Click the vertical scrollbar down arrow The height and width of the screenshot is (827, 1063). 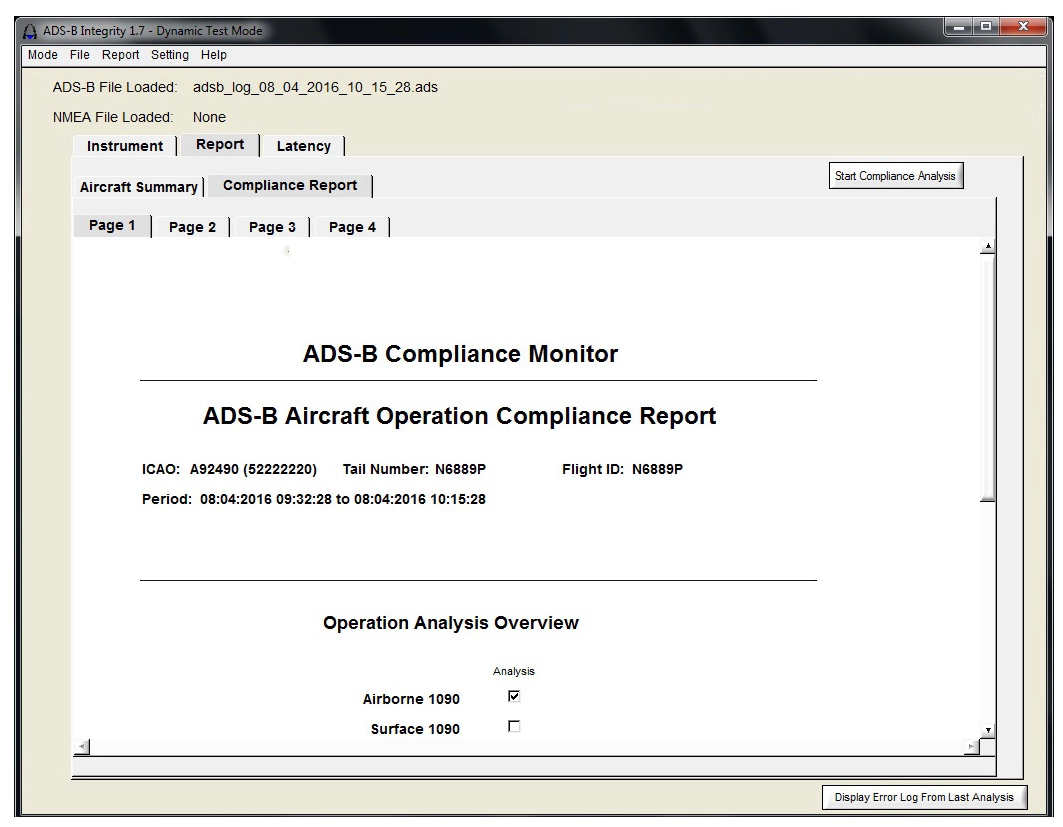click(x=988, y=730)
